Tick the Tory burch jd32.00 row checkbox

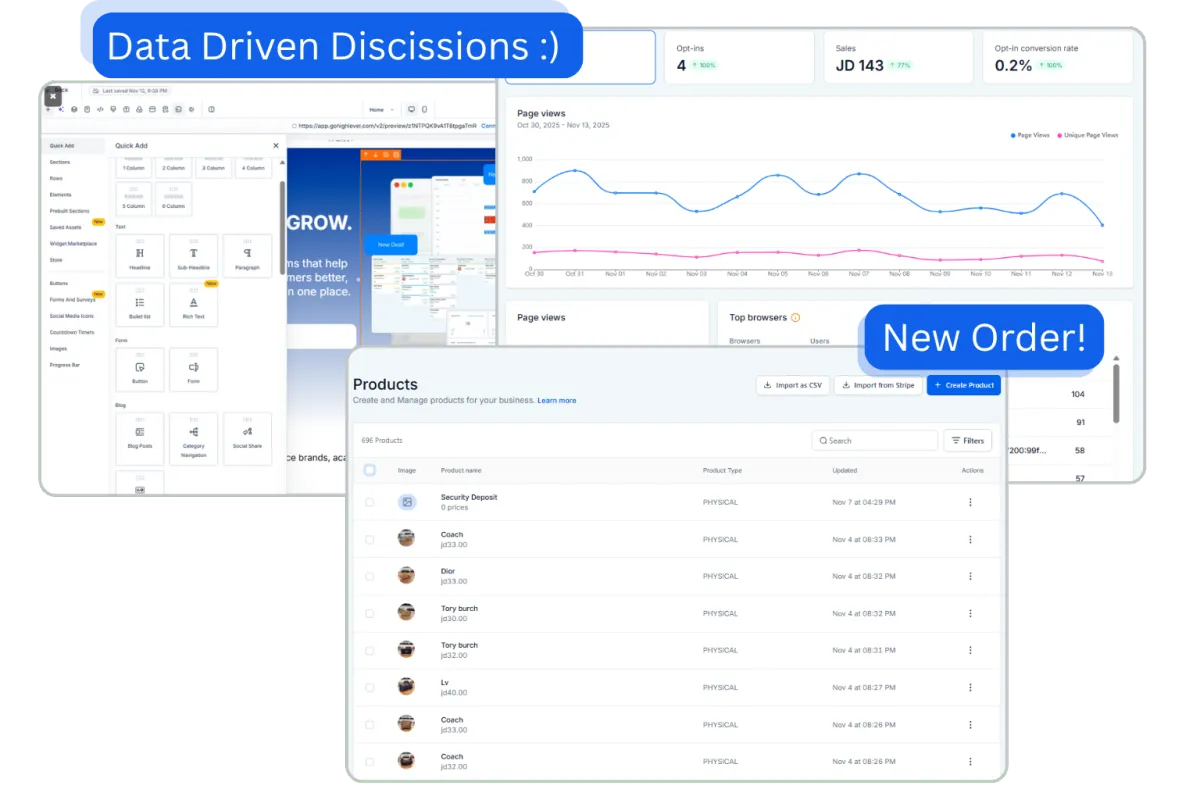370,650
